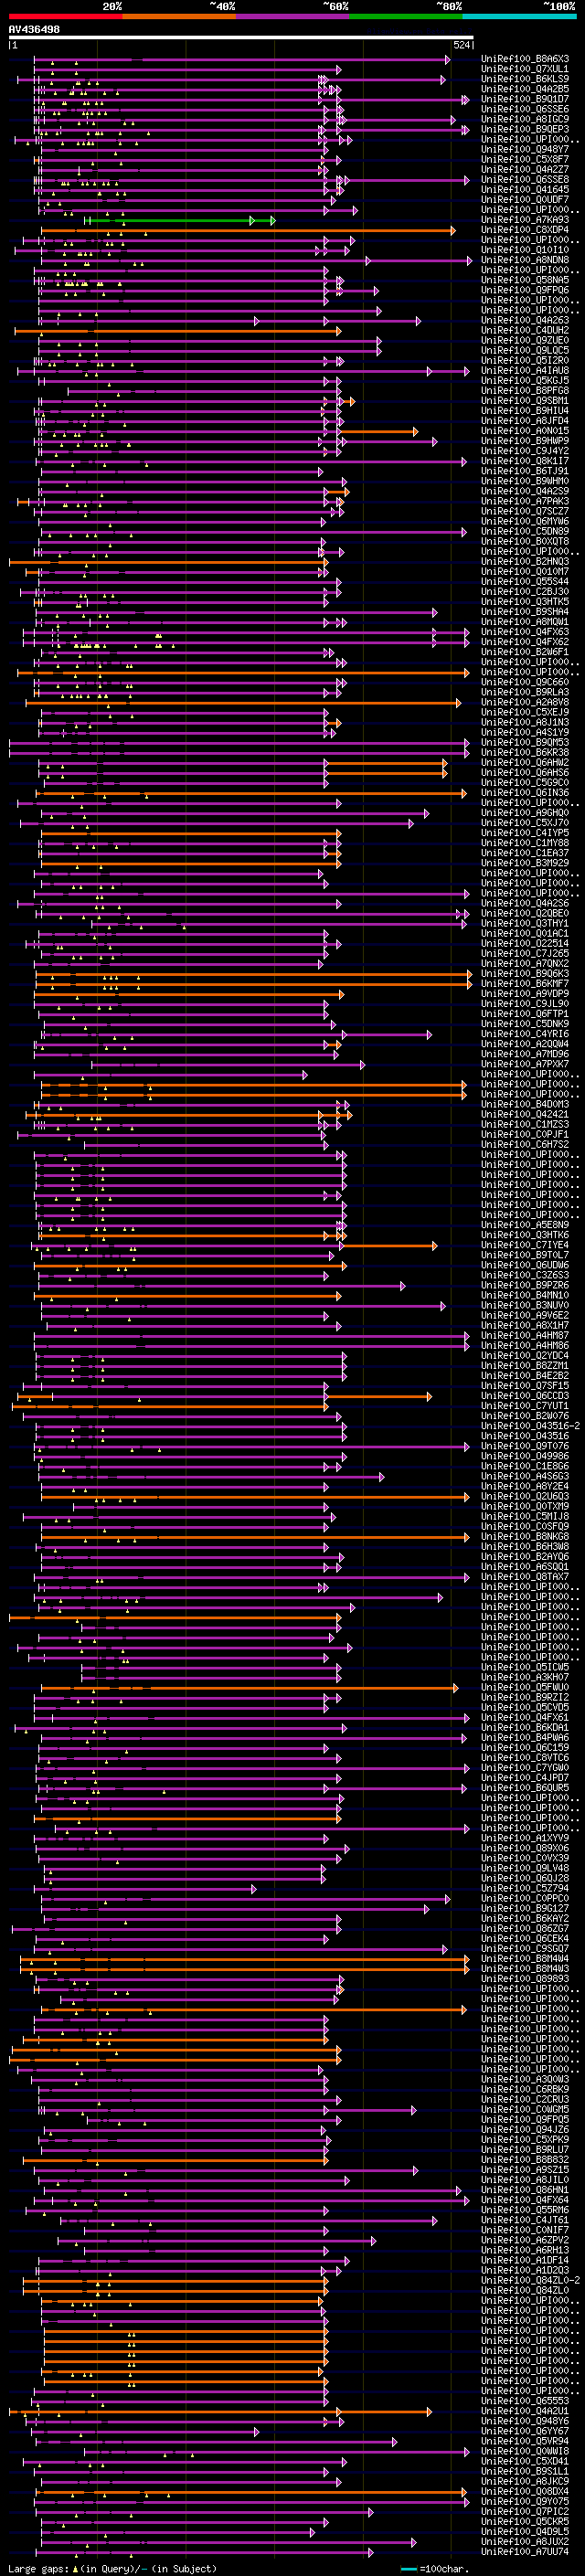Click the cyan ~100% identity legend bar
This screenshot has width=585, height=2576.
coord(519,16)
